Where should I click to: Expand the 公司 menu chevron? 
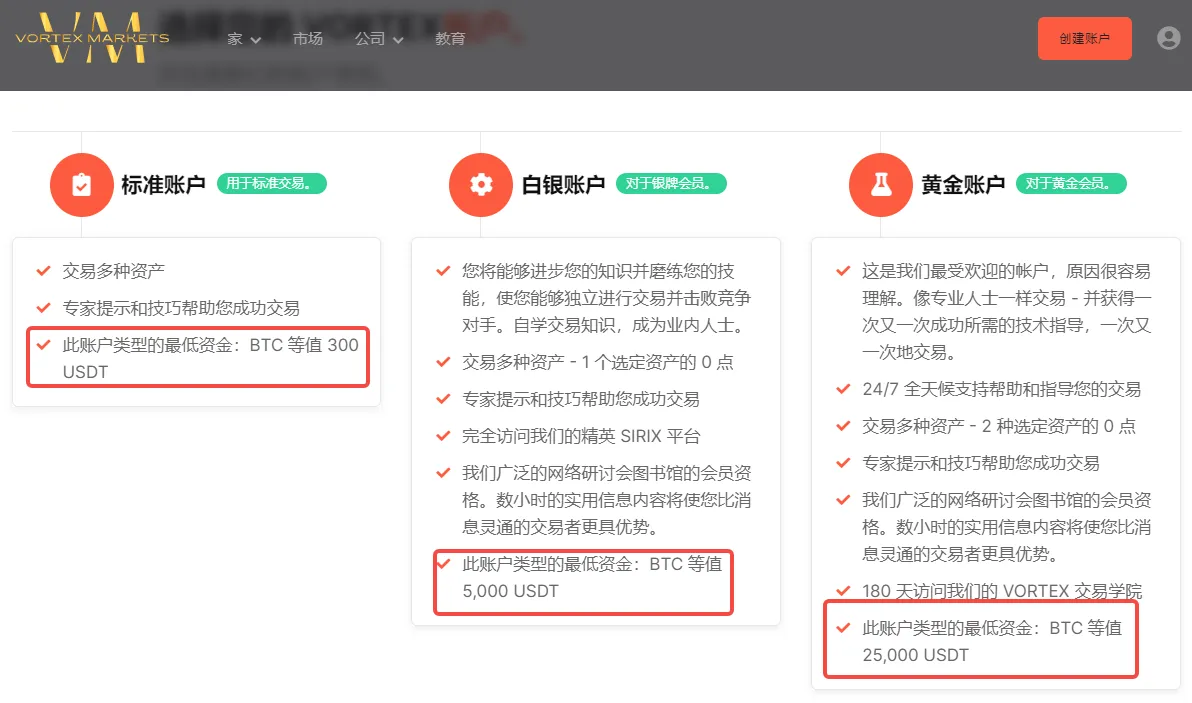click(x=398, y=40)
